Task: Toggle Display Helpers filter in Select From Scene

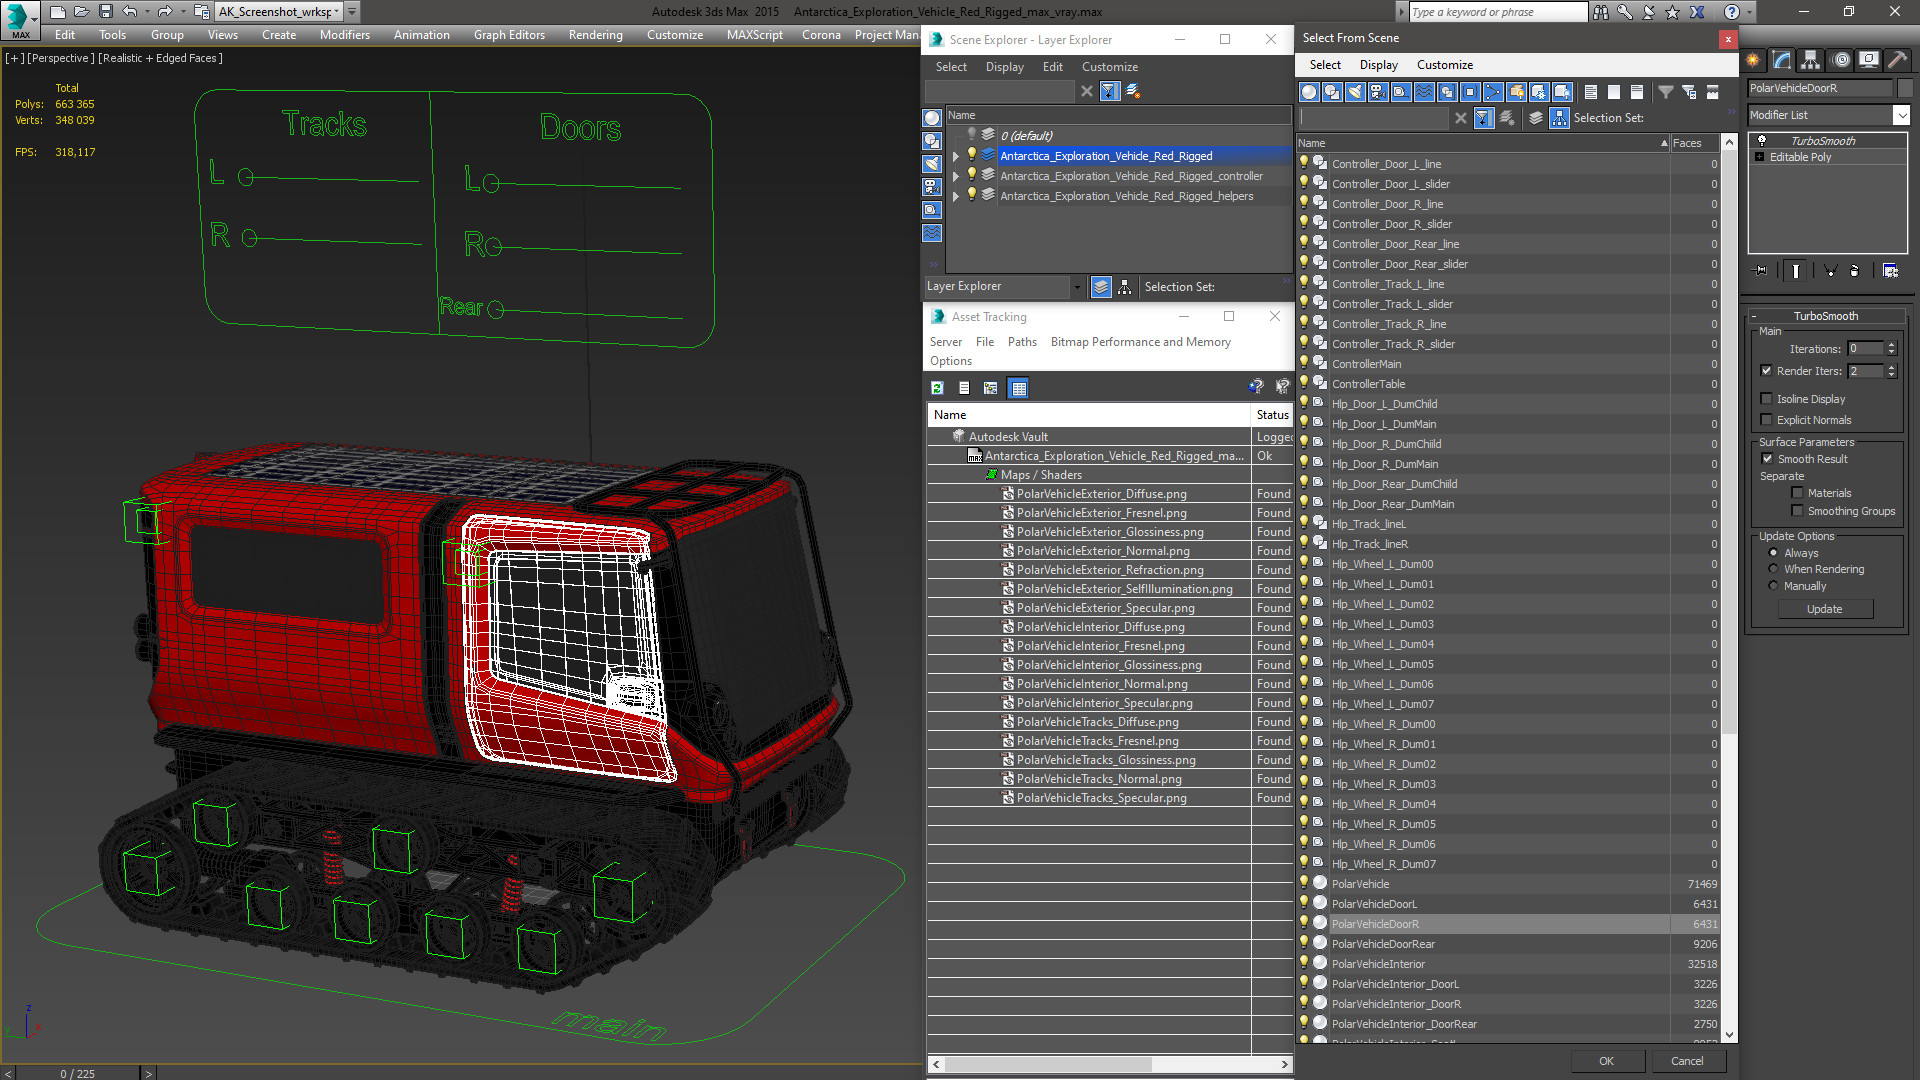Action: coord(1401,92)
